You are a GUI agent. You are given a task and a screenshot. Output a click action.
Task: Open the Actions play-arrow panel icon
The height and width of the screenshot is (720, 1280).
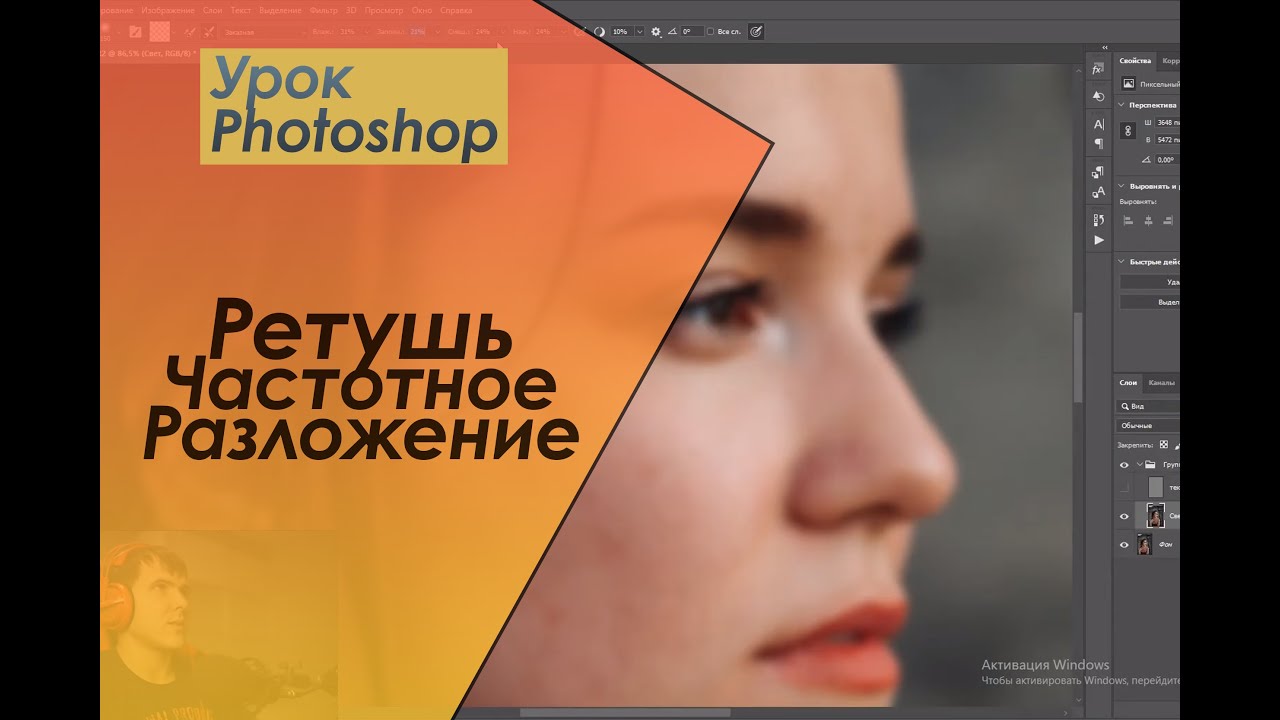point(1099,240)
